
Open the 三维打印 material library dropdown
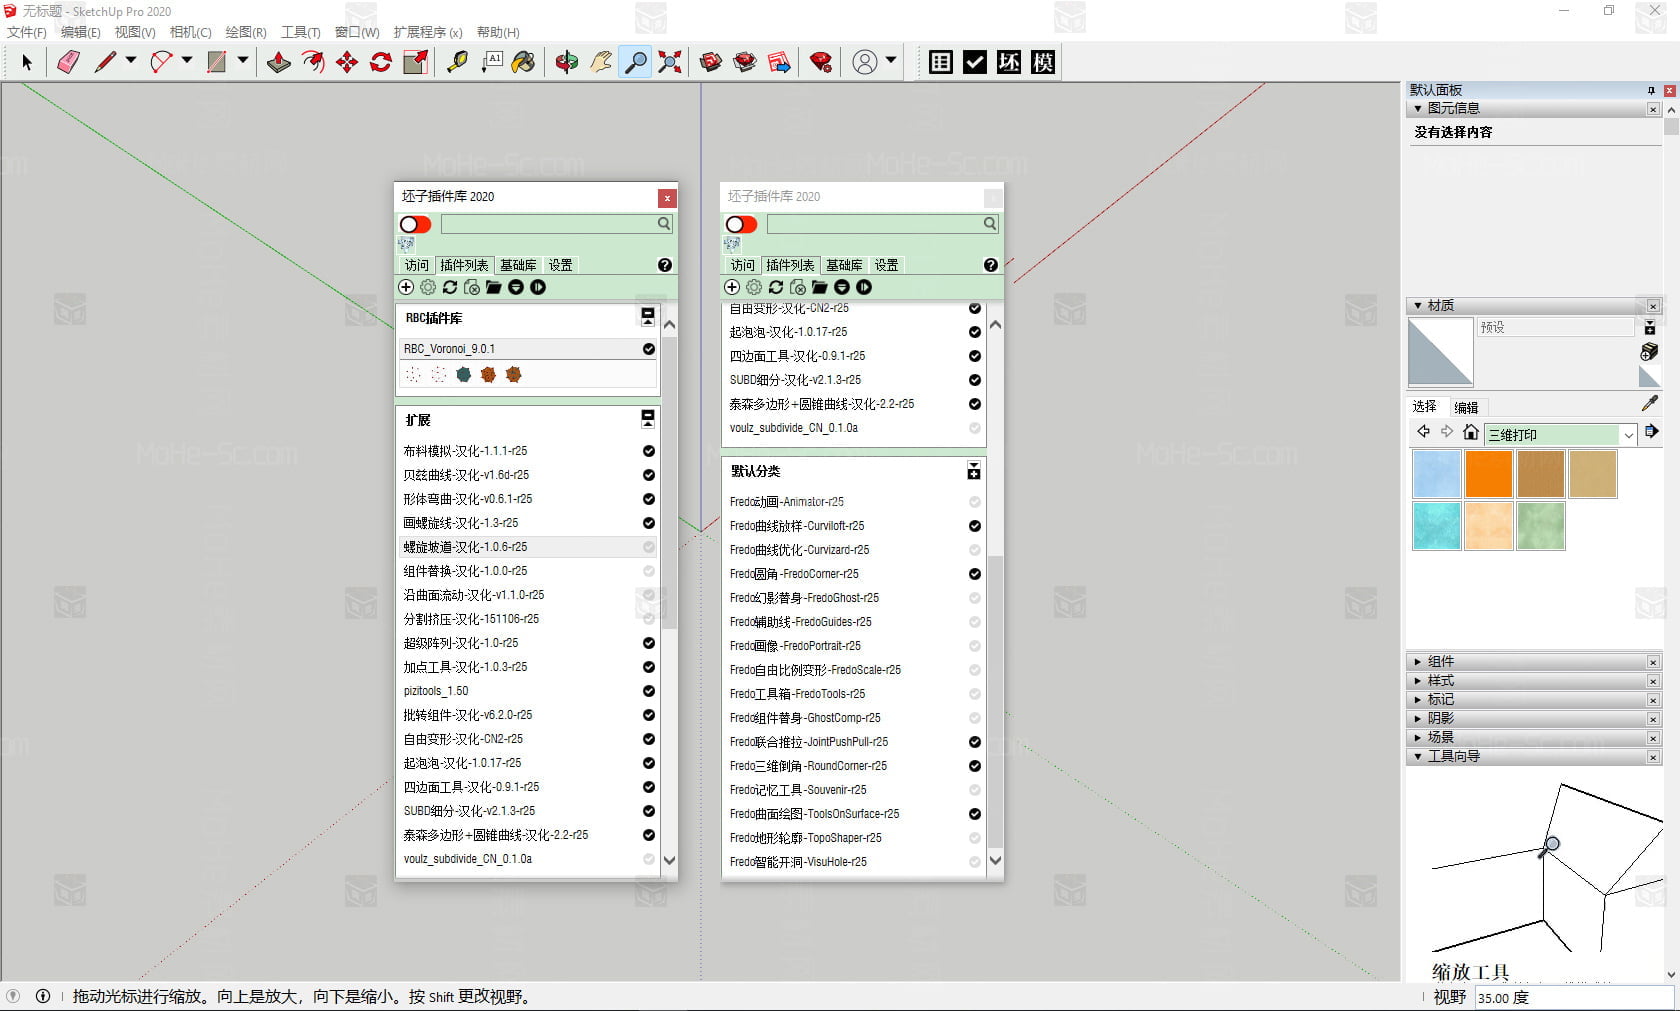[1628, 435]
